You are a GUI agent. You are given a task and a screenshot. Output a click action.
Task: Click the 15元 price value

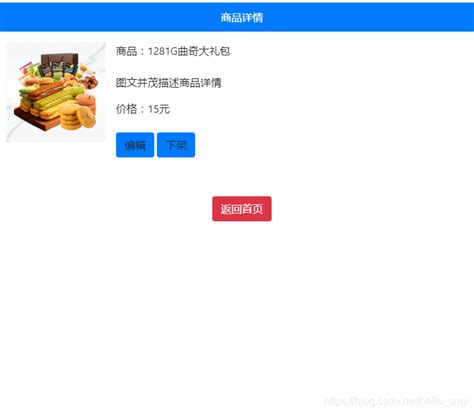[159, 109]
